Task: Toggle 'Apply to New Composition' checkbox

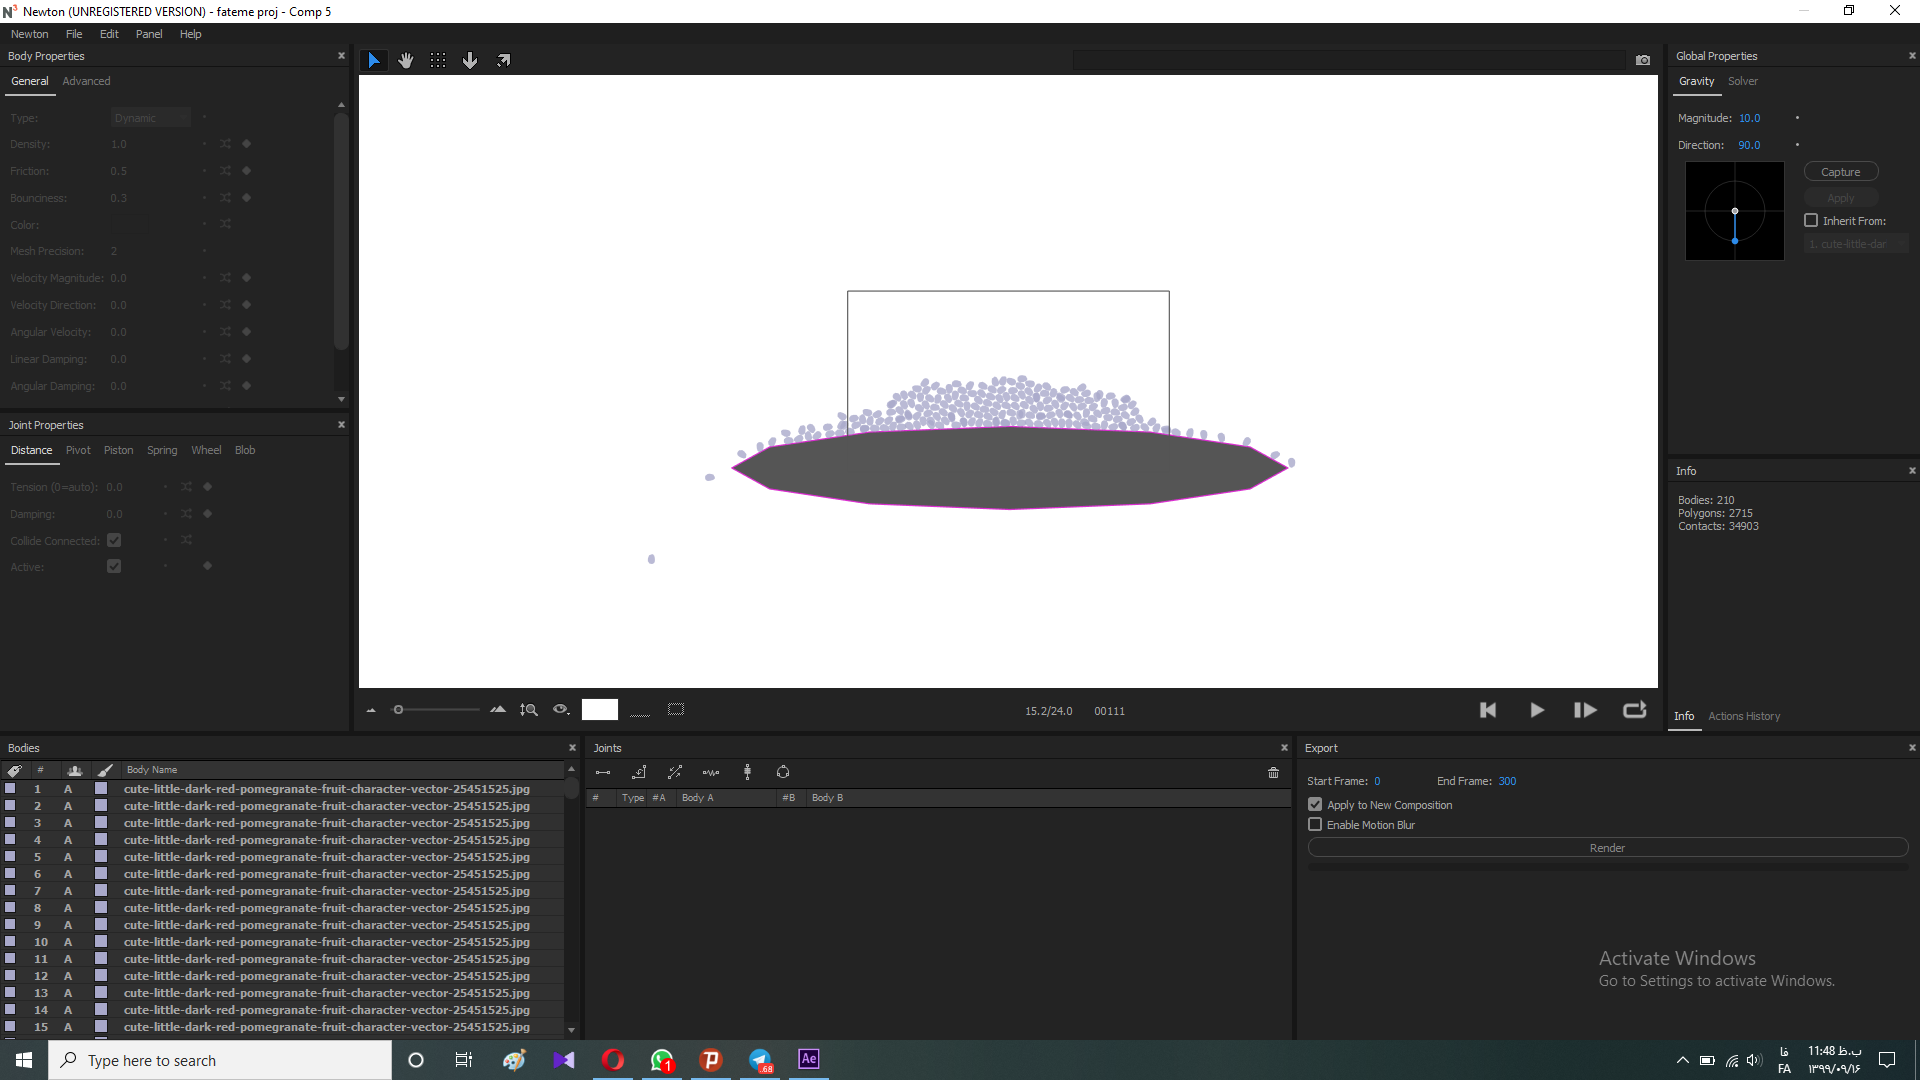Action: (x=1315, y=804)
